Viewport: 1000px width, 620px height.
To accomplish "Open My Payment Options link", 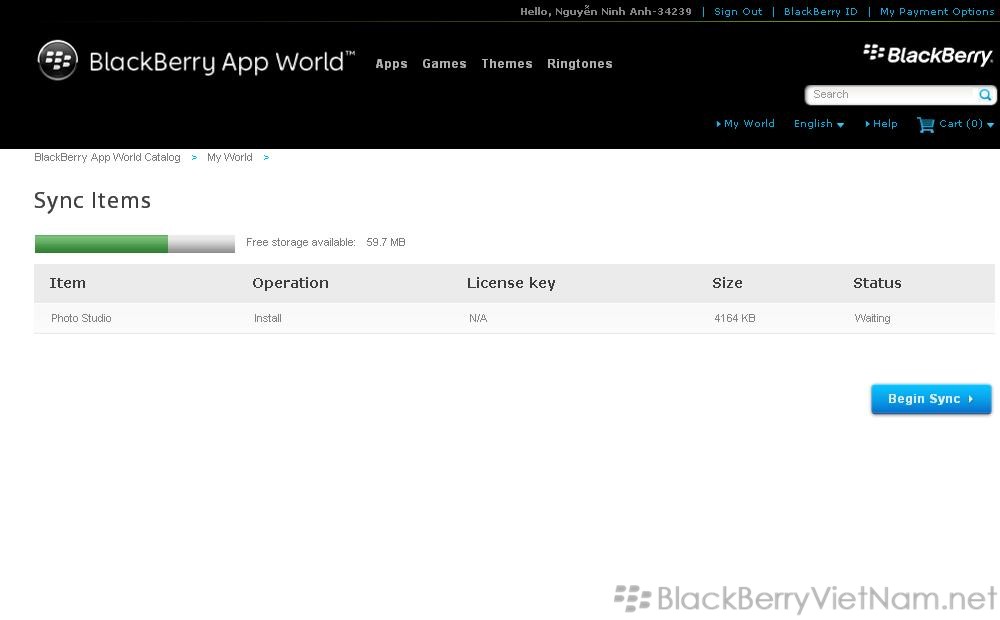I will click(x=936, y=11).
